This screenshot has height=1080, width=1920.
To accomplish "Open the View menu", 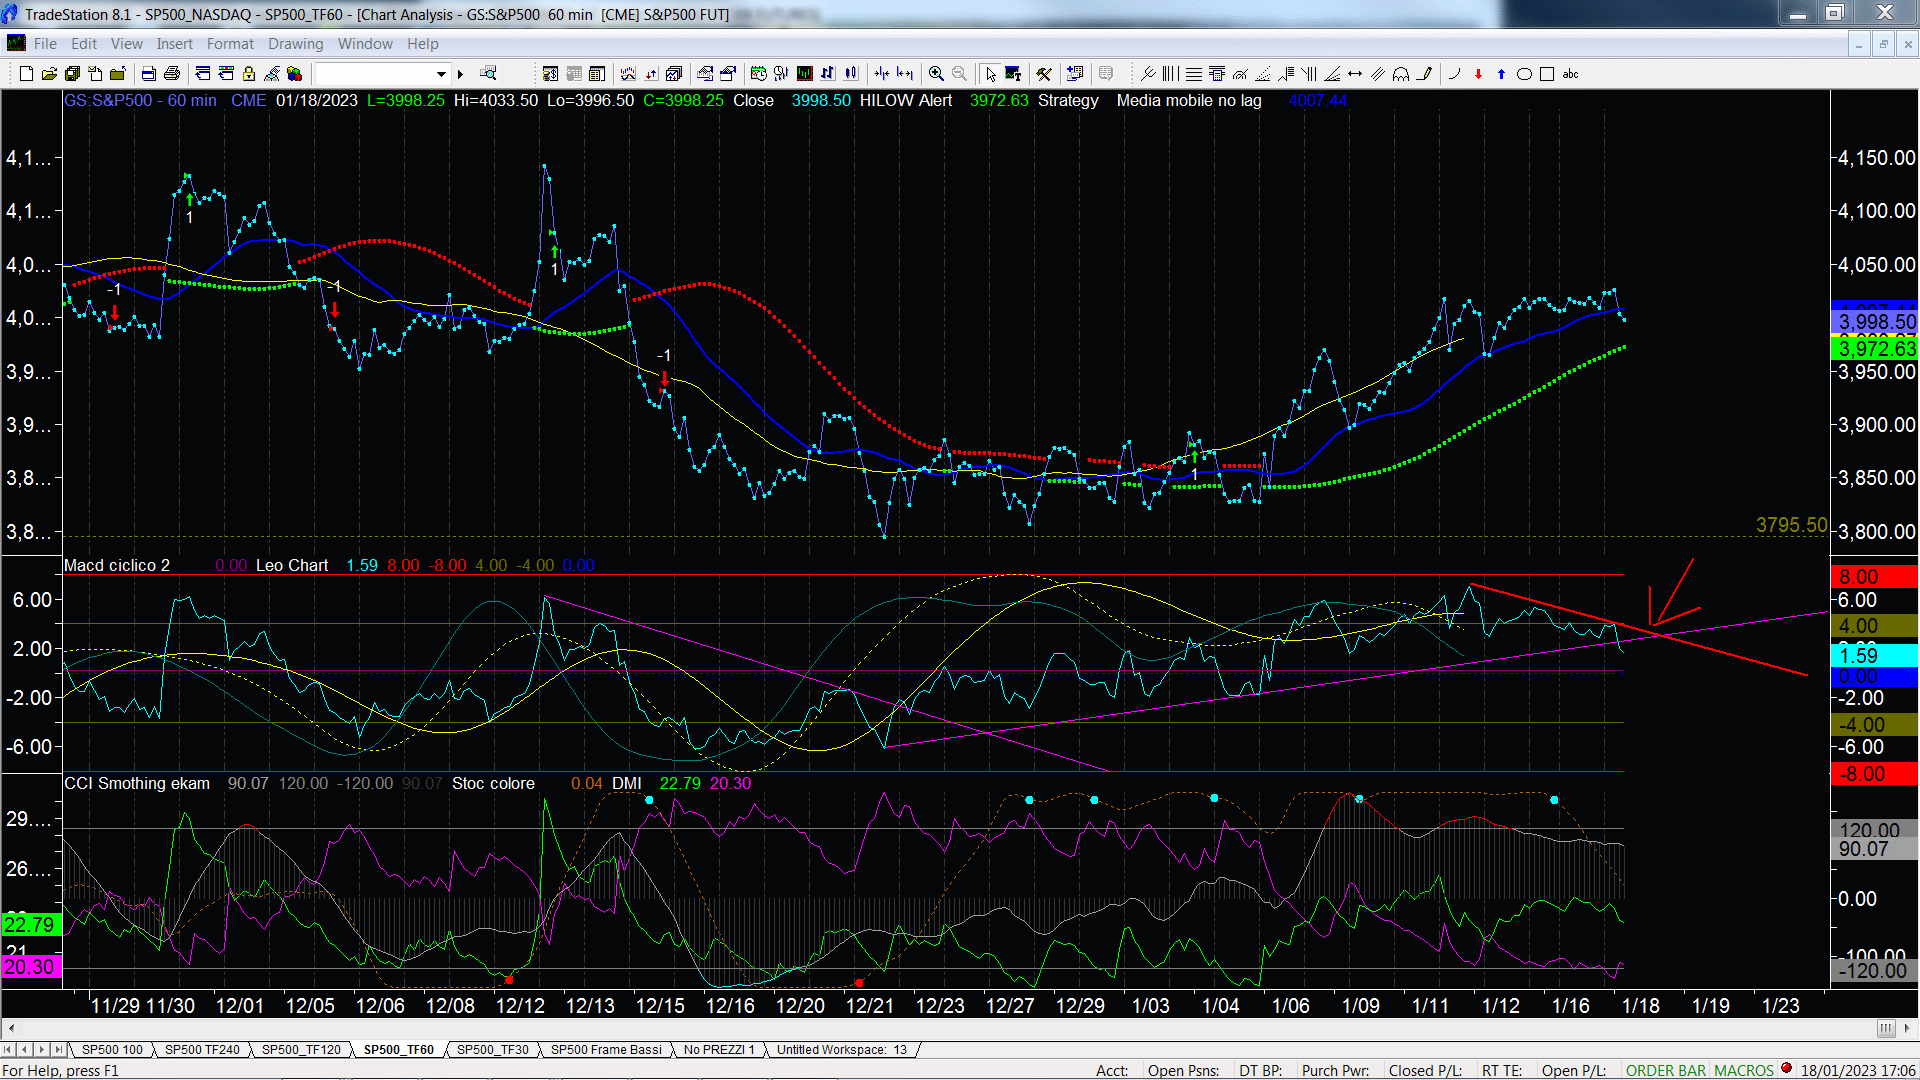I will [126, 44].
